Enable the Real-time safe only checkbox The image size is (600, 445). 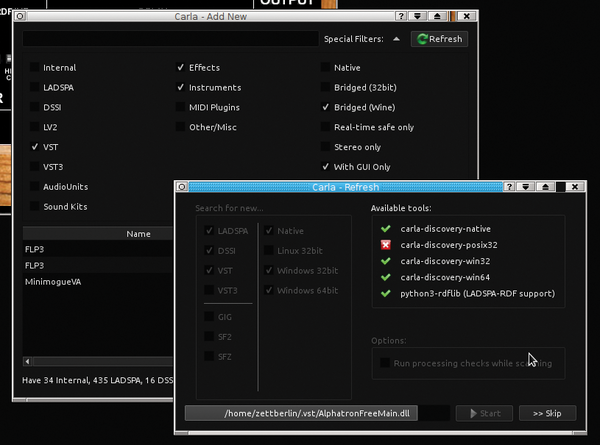click(325, 127)
